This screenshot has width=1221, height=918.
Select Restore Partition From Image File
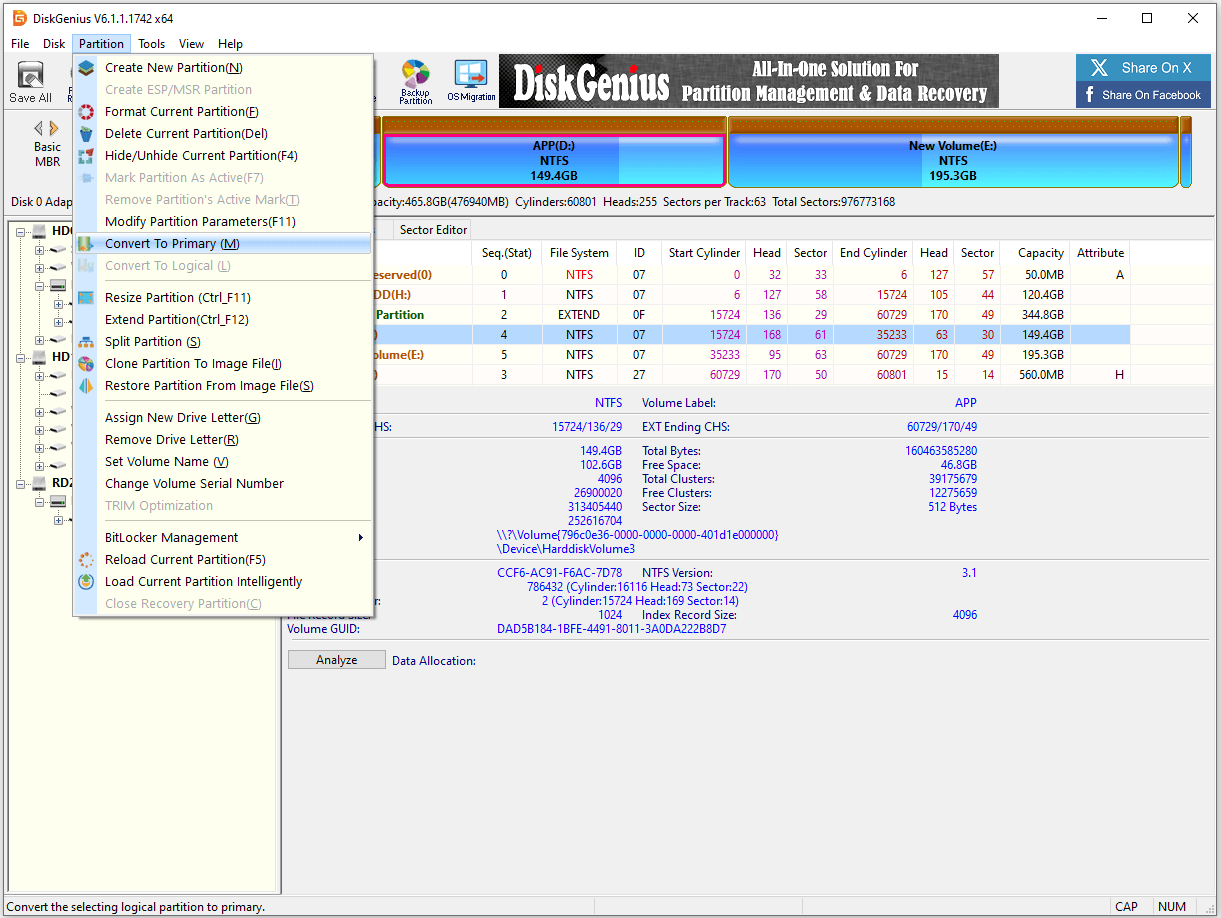pyautogui.click(x=222, y=386)
